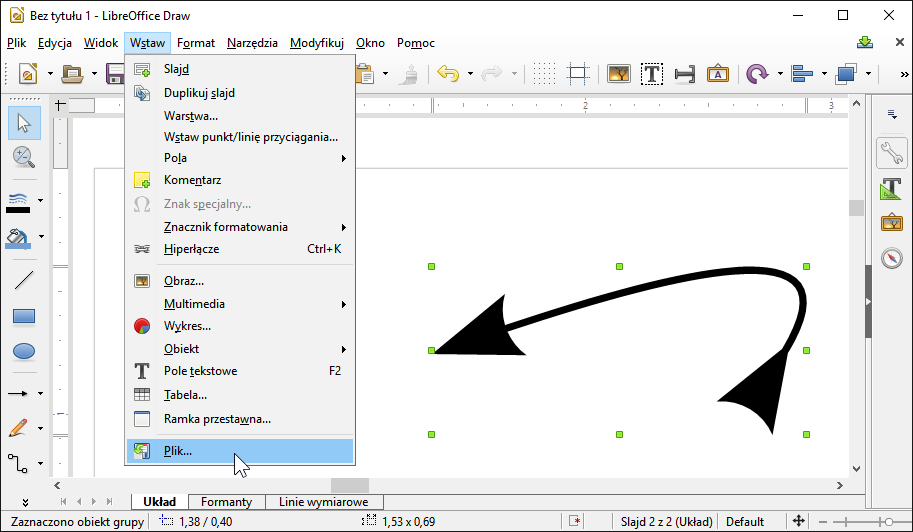Click the Fill color bucket tool
Screen dimensions: 913x532
pyautogui.click(x=18, y=237)
